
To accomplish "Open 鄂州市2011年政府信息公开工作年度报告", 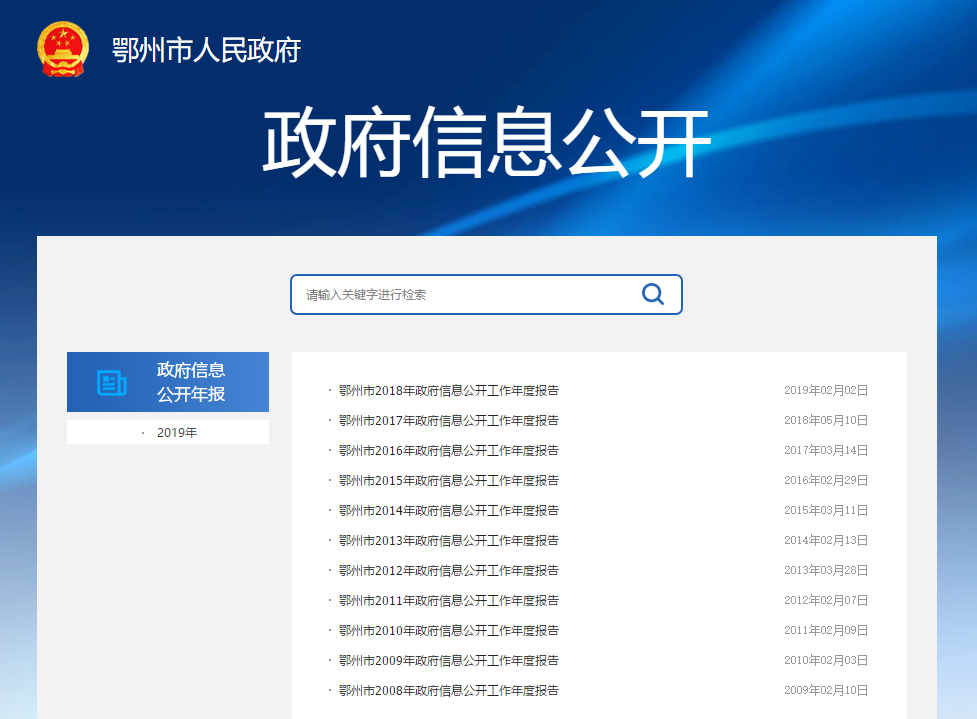I will coord(449,600).
